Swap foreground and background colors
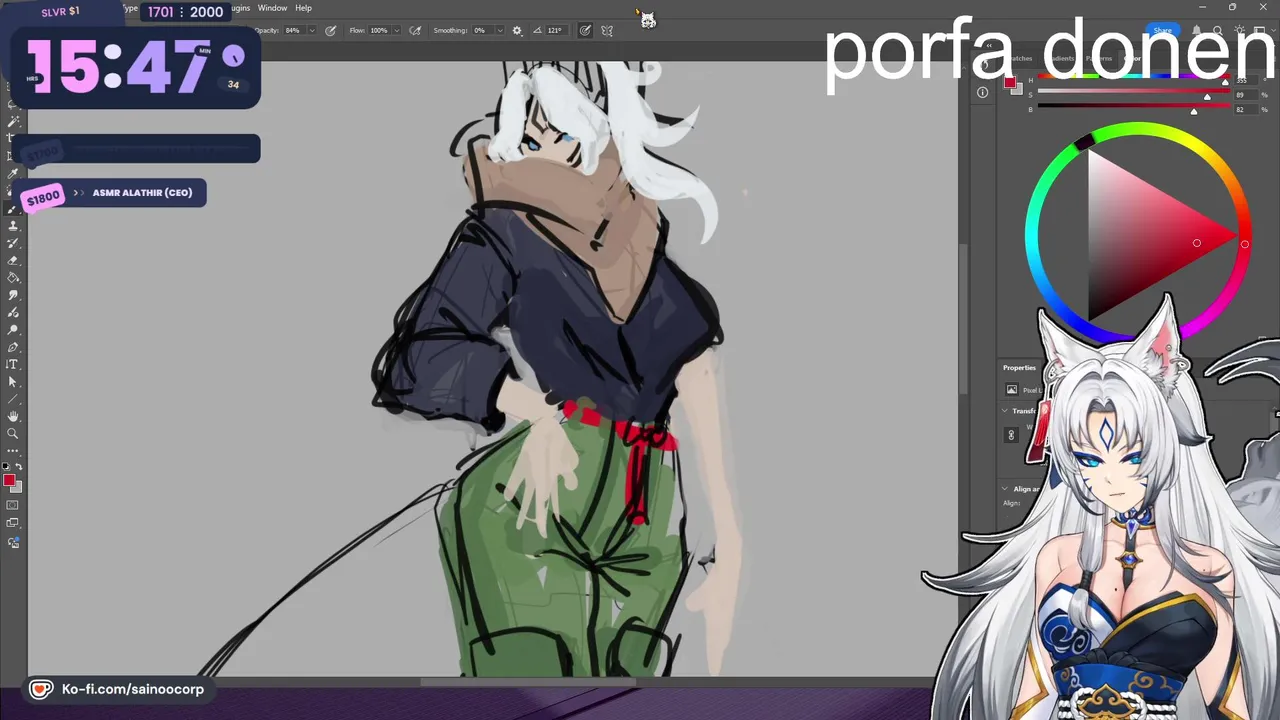This screenshot has width=1280, height=720. tap(18, 467)
